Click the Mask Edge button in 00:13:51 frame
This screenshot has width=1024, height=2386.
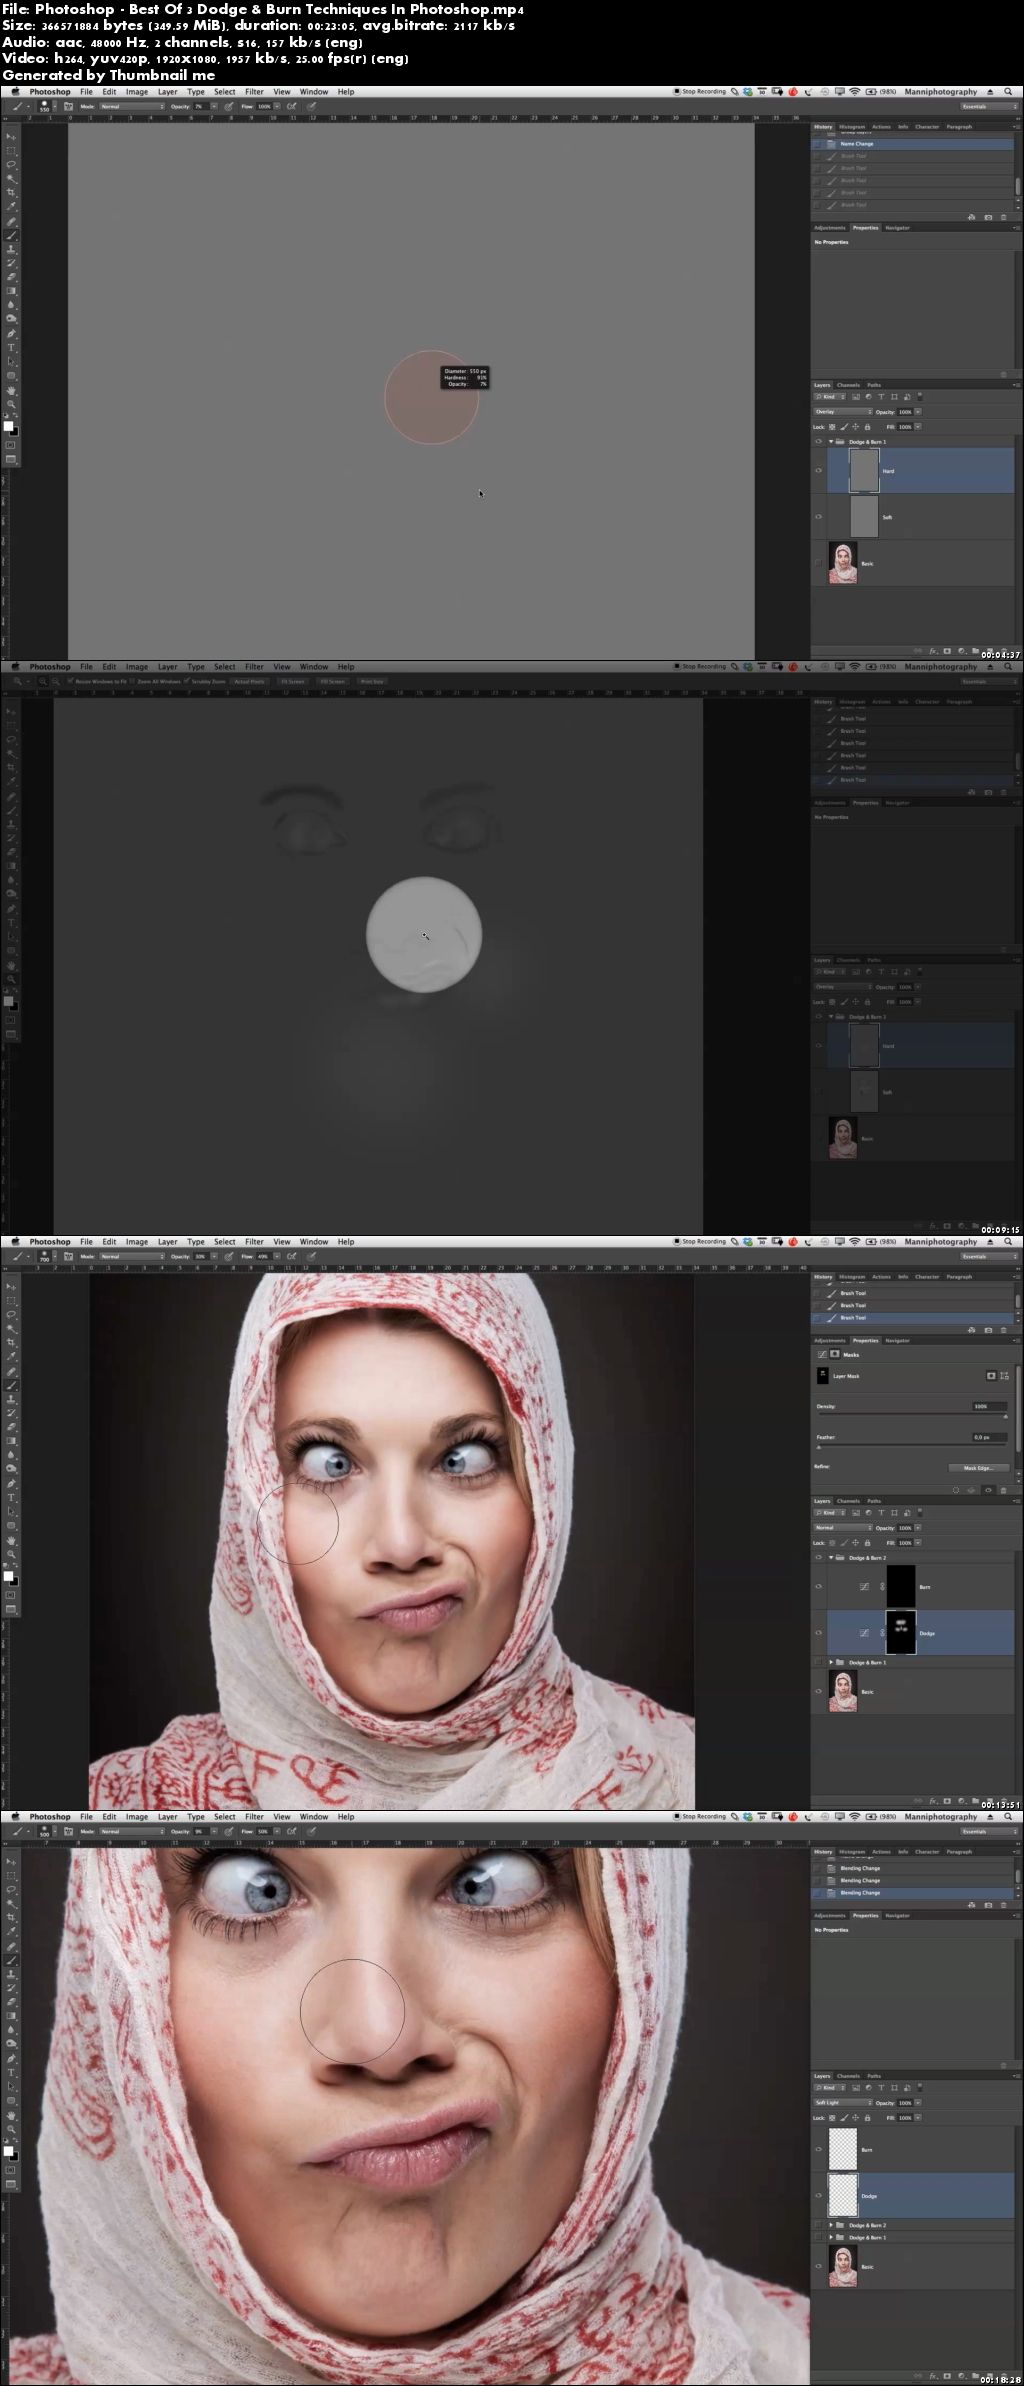pos(979,1468)
